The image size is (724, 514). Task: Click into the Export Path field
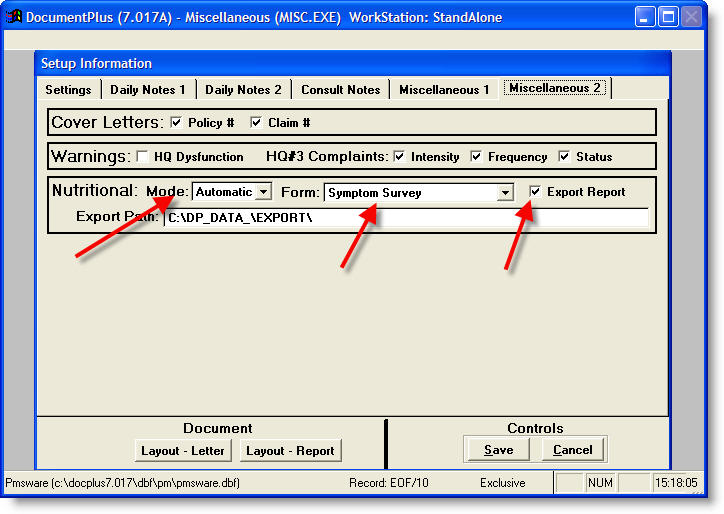[x=405, y=217]
